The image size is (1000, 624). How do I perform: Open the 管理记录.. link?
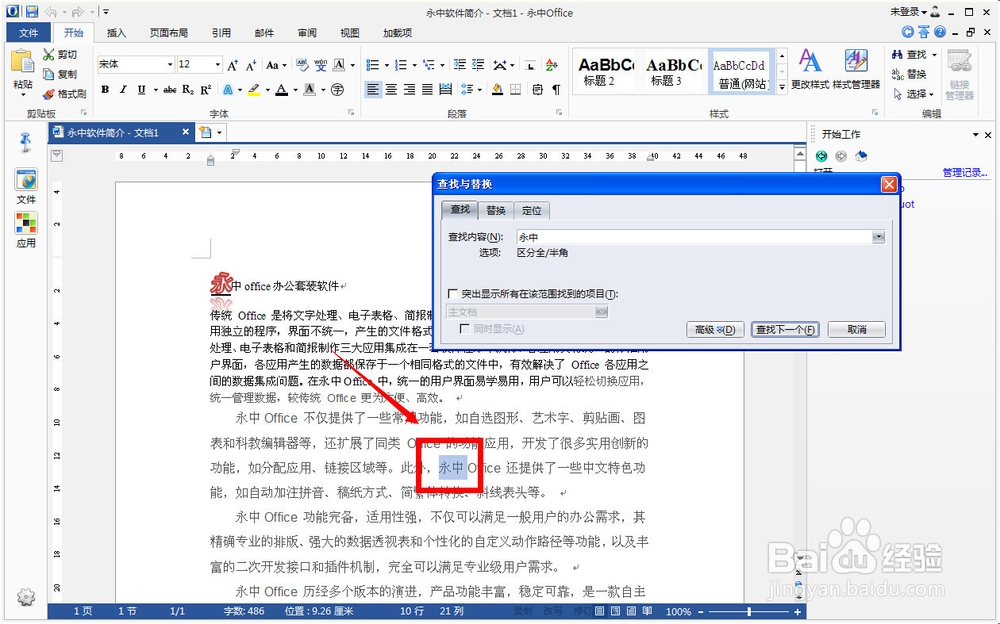tap(965, 172)
